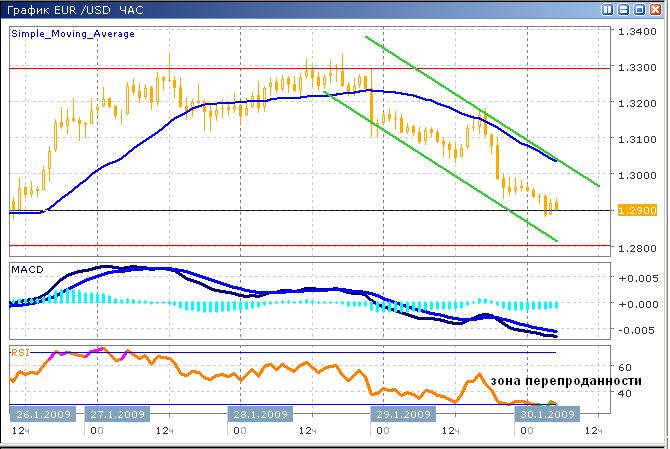The image size is (670, 449).
Task: Select the 26.1.2009 date marker
Action: pyautogui.click(x=41, y=414)
